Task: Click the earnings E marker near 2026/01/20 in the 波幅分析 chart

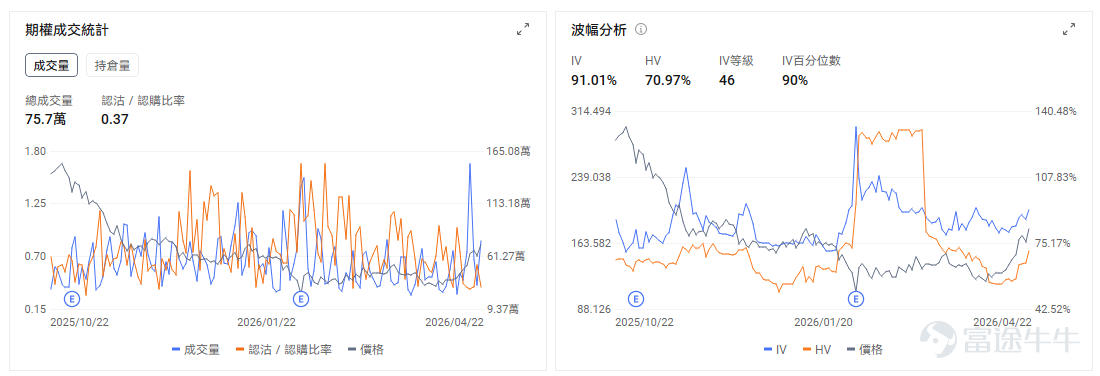Action: point(855,299)
